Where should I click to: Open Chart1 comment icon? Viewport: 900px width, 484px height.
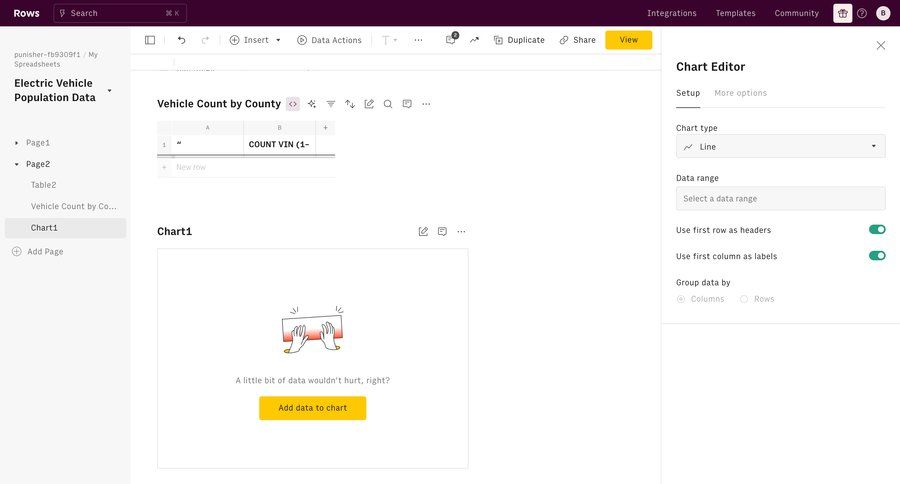[442, 231]
